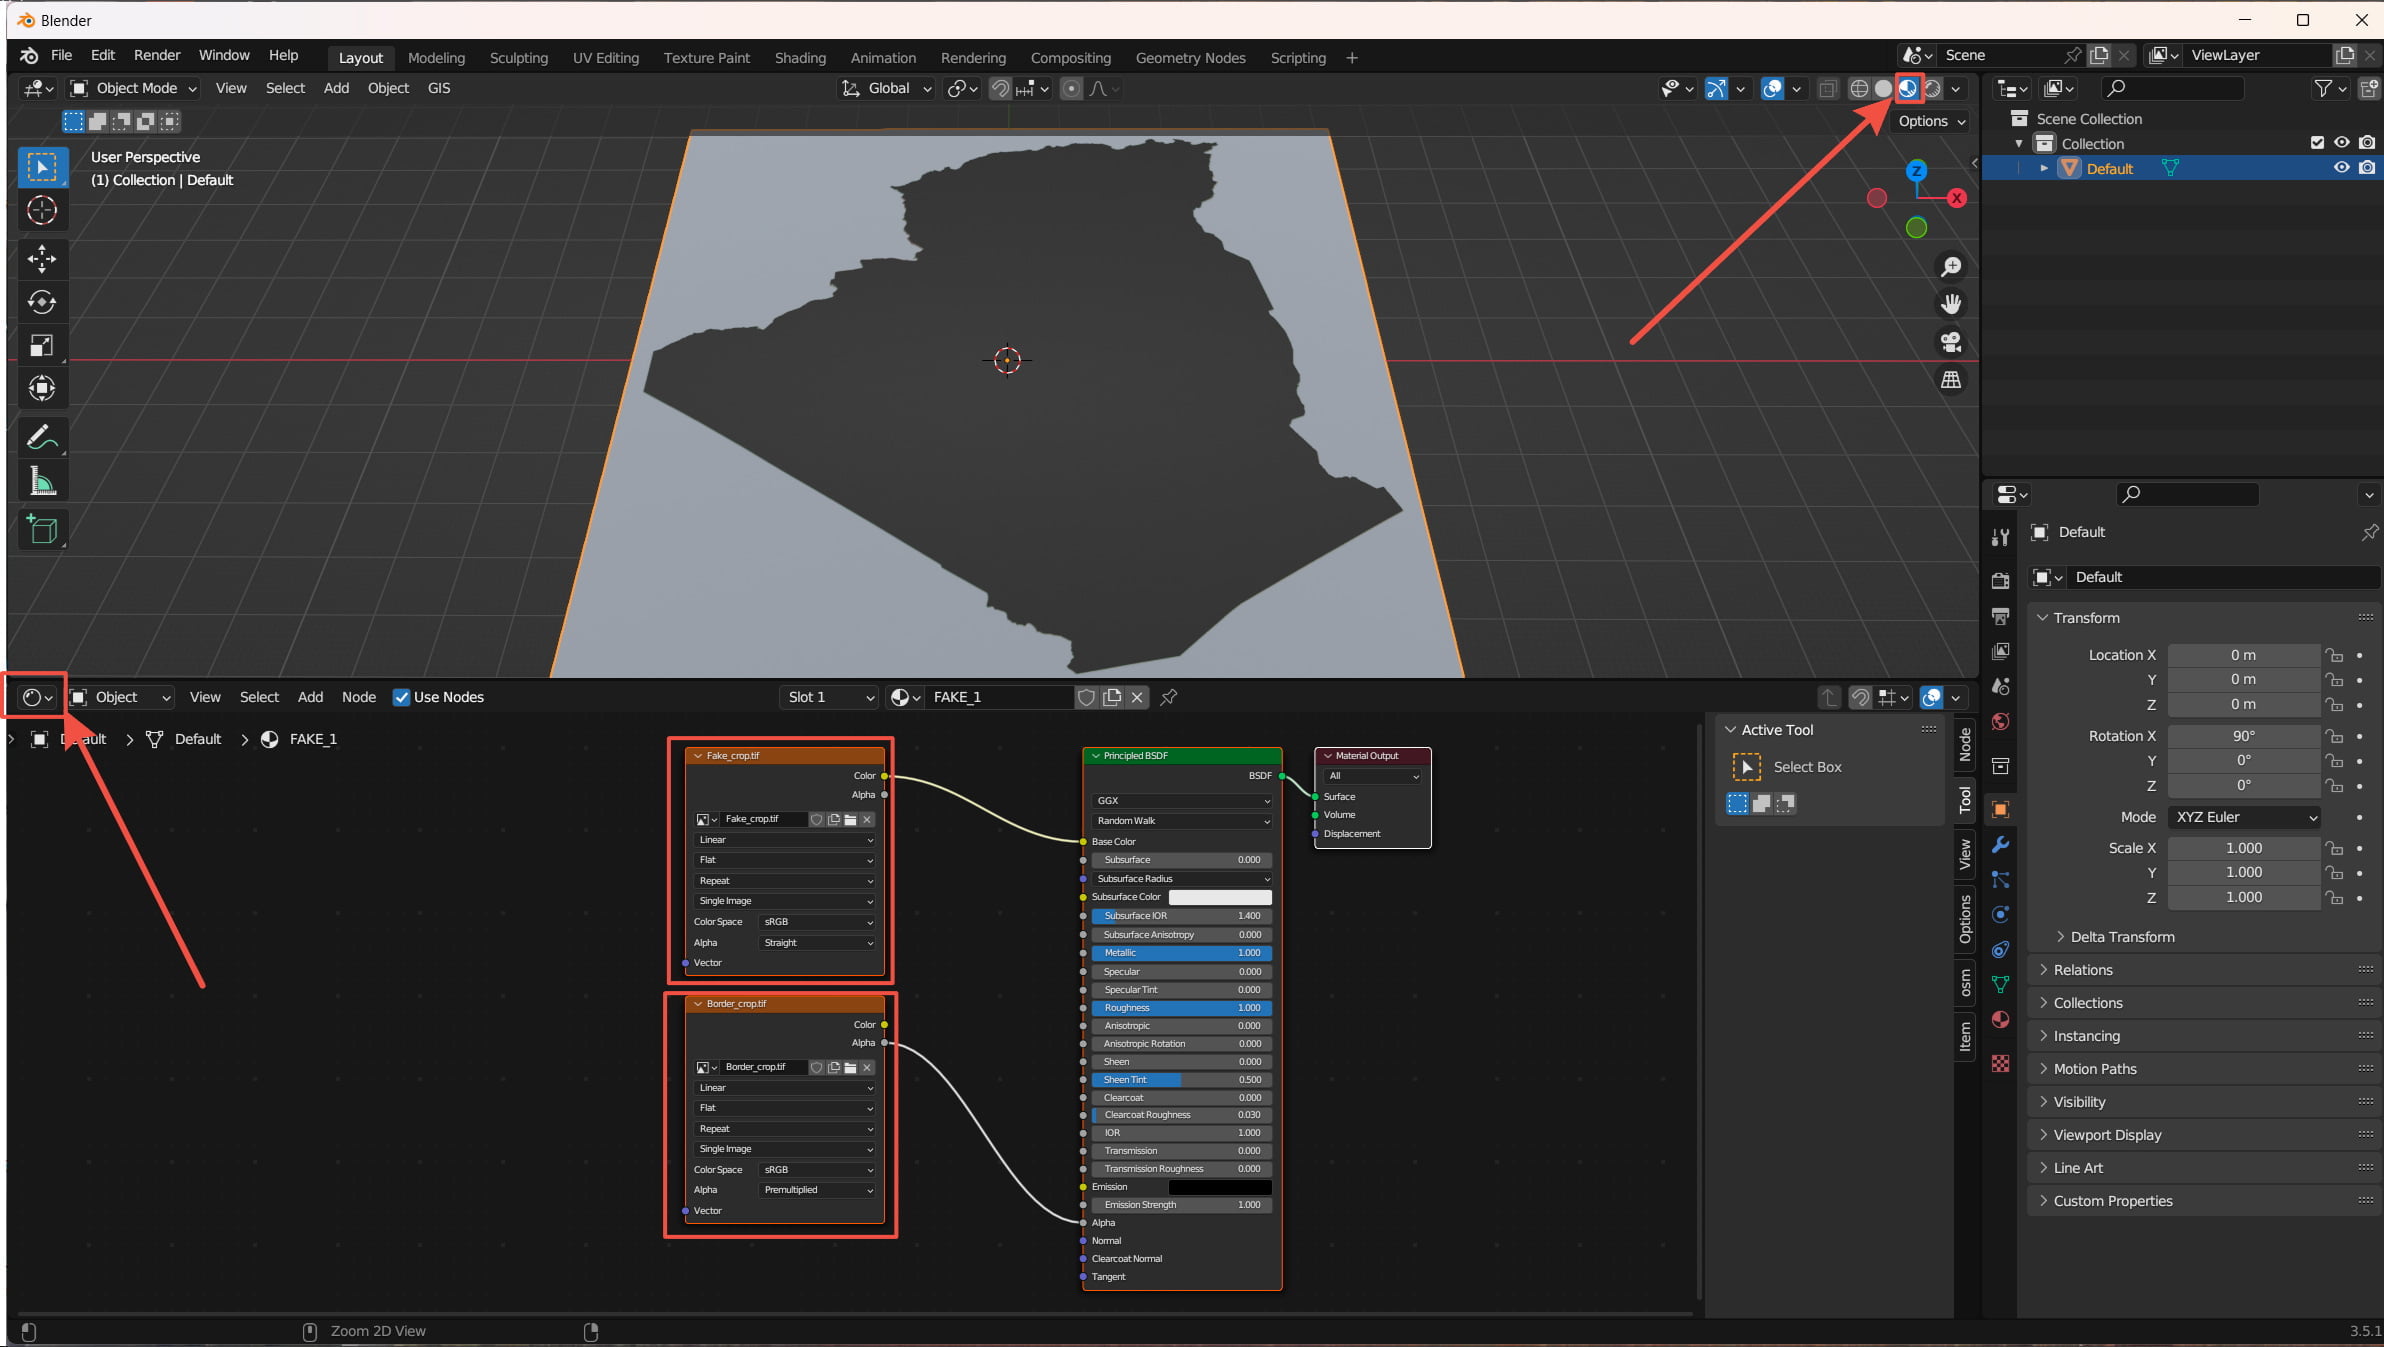Toggle the Location X lock
This screenshot has height=1347, width=2384.
pos(2334,655)
